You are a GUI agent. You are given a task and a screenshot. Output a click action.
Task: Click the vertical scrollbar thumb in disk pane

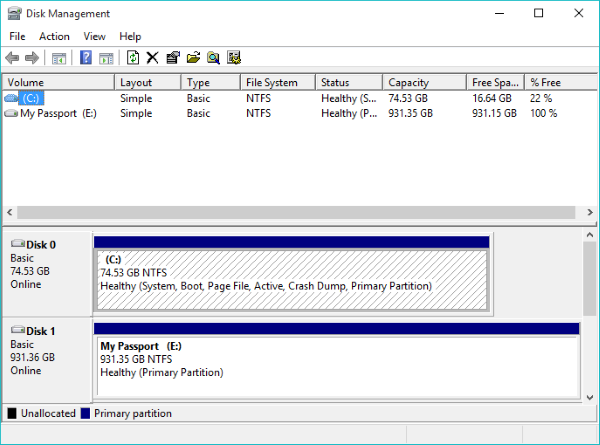[590, 279]
